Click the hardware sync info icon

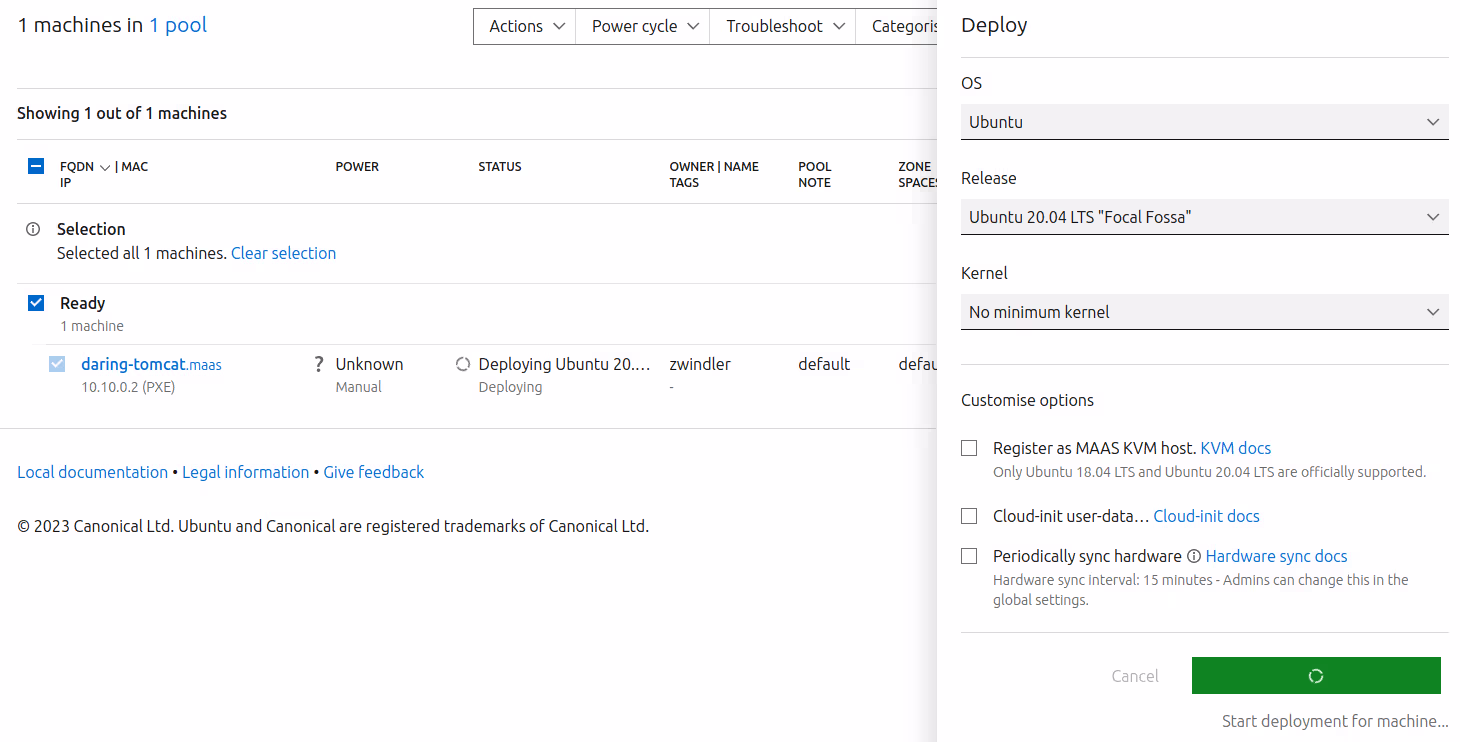click(1193, 557)
